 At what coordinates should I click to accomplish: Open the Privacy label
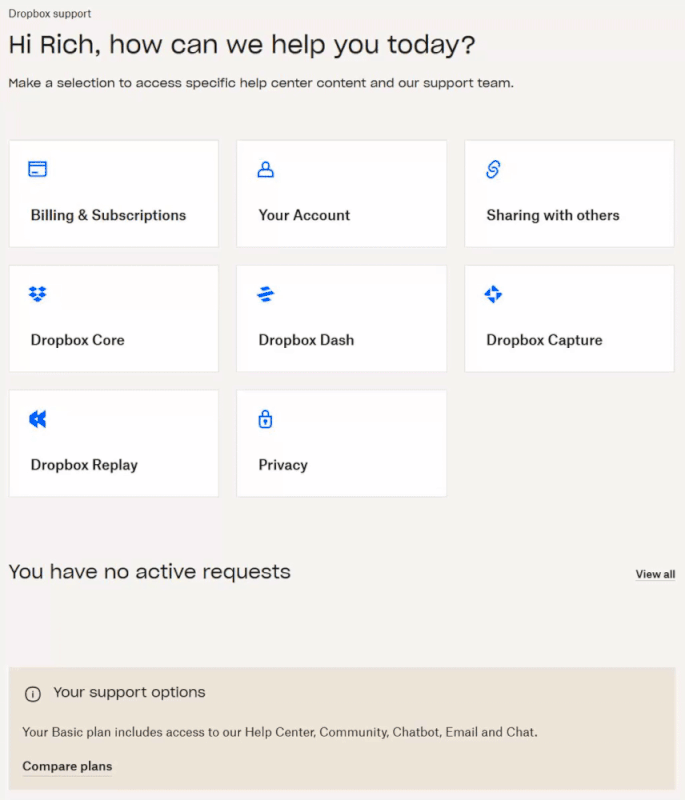click(x=283, y=465)
